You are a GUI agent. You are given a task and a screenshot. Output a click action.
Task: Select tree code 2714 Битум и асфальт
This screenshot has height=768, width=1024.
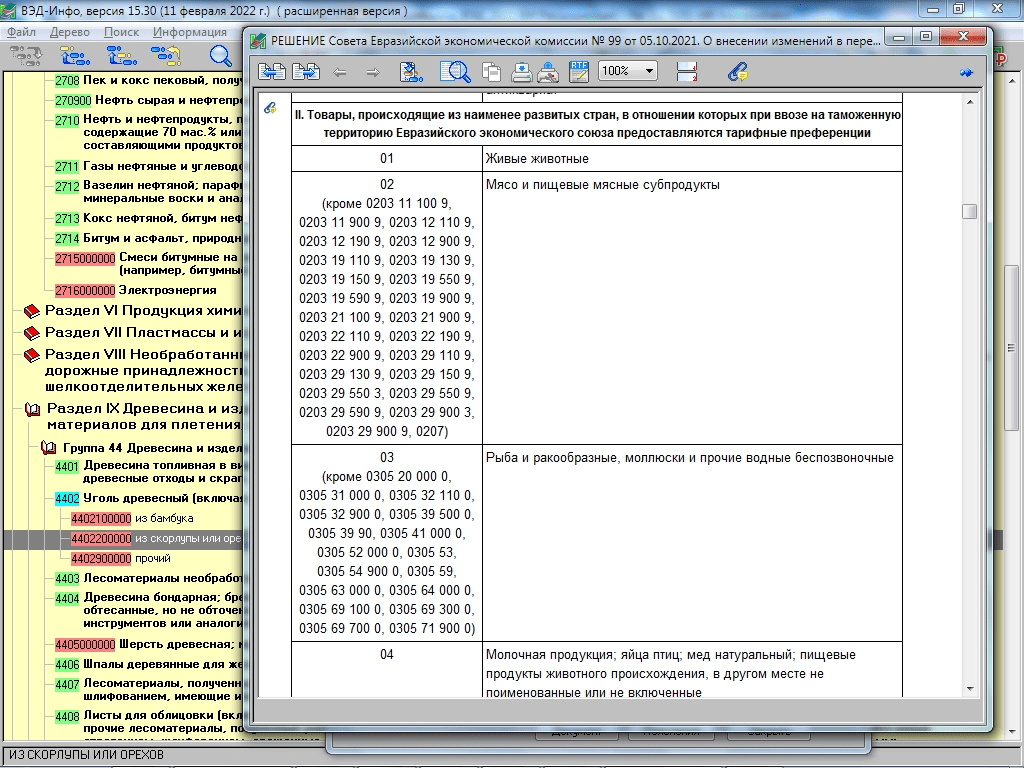click(x=67, y=238)
